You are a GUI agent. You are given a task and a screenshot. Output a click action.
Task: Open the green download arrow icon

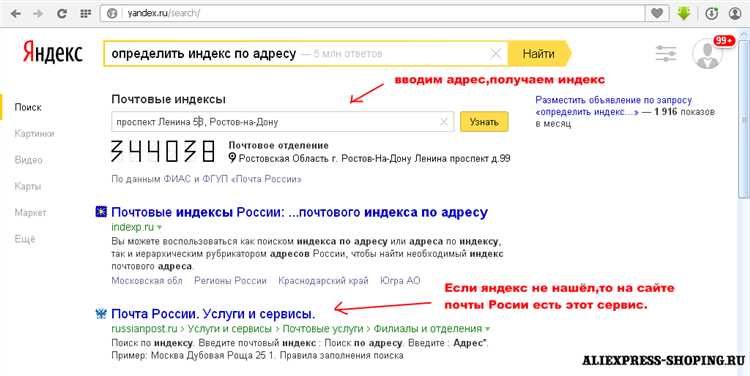click(684, 13)
